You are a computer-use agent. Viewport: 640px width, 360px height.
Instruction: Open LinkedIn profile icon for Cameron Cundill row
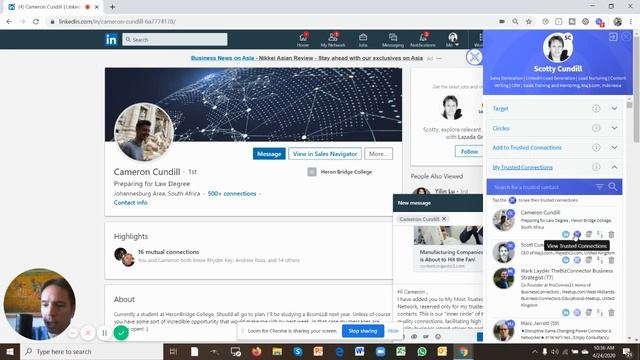pos(565,234)
